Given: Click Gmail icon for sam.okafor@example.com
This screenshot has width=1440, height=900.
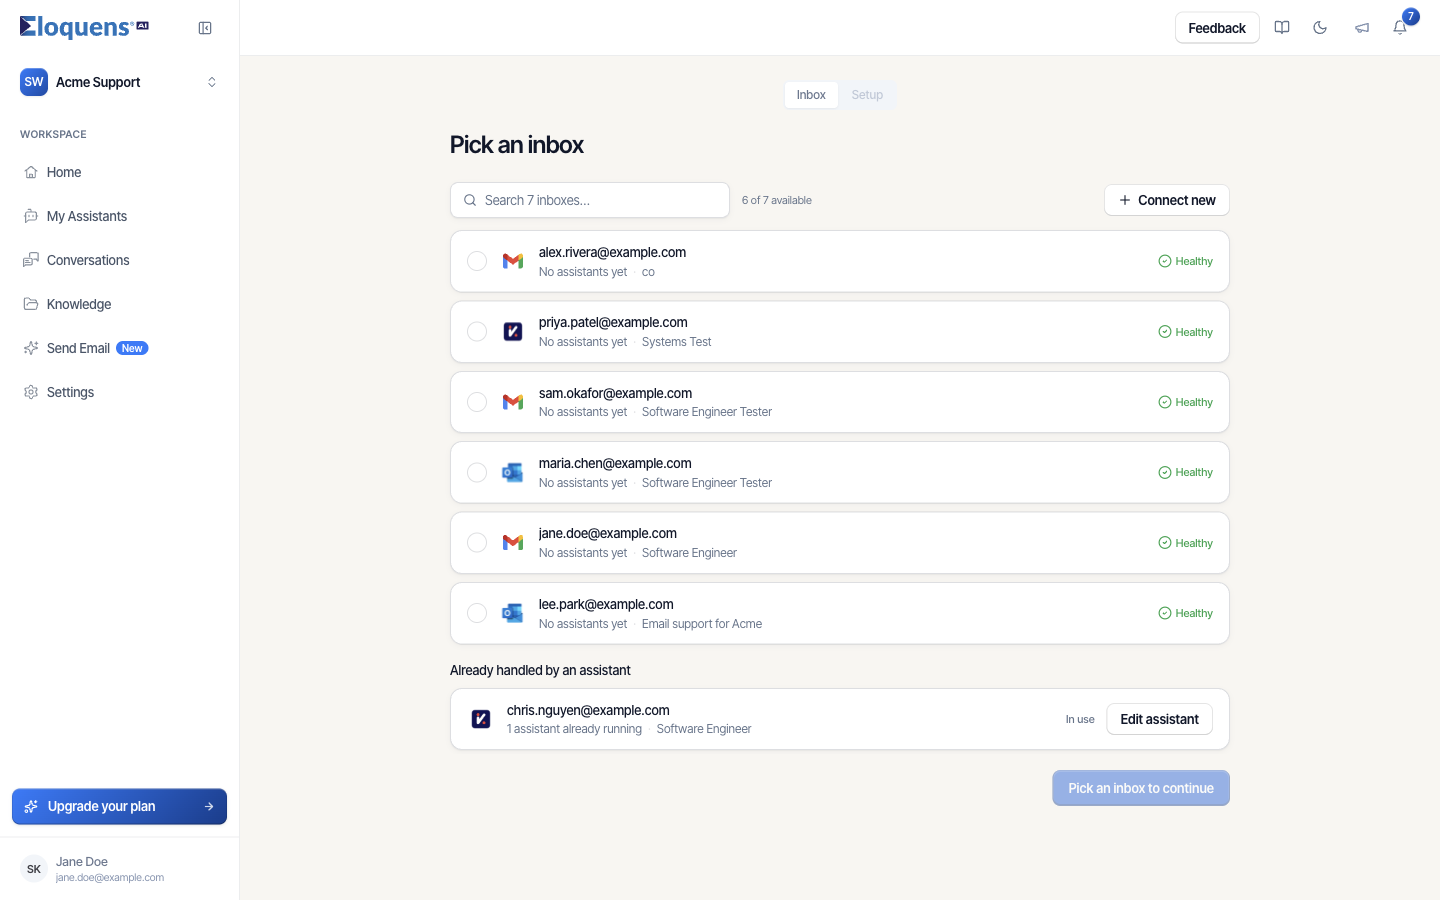Looking at the screenshot, I should pos(513,402).
